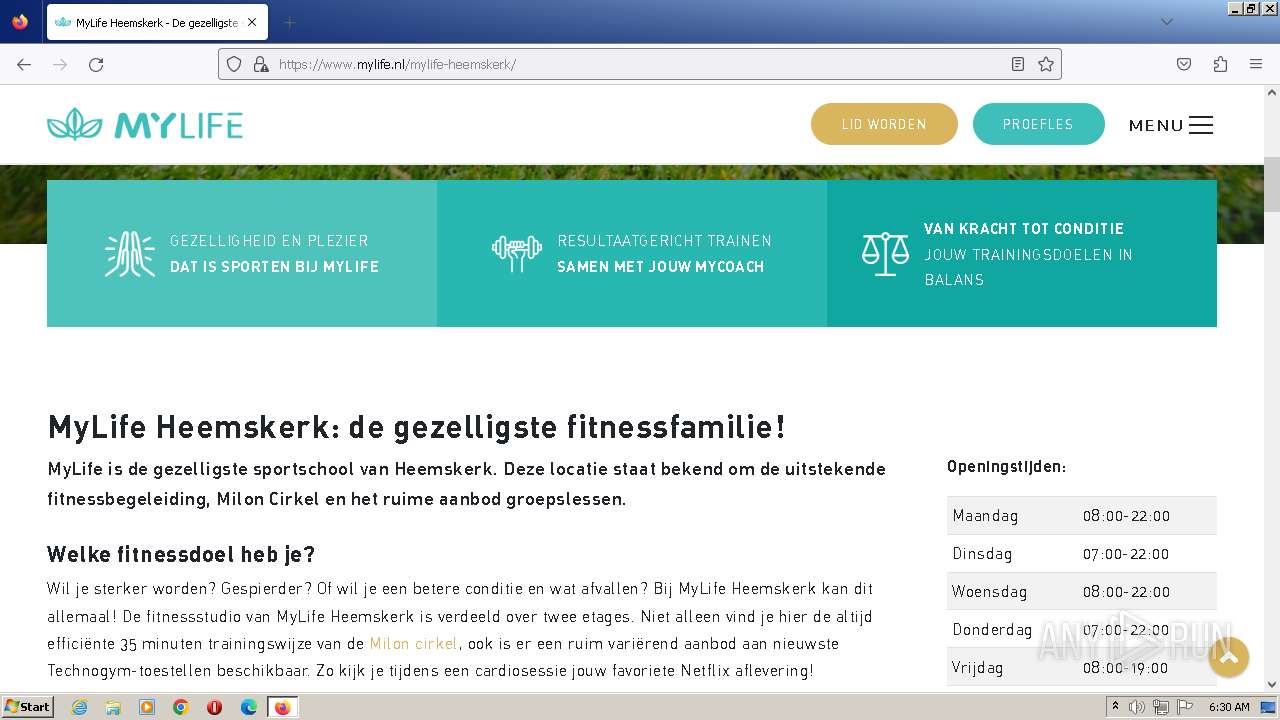1280x720 pixels.
Task: Click the padlock site info icon
Action: coord(261,64)
